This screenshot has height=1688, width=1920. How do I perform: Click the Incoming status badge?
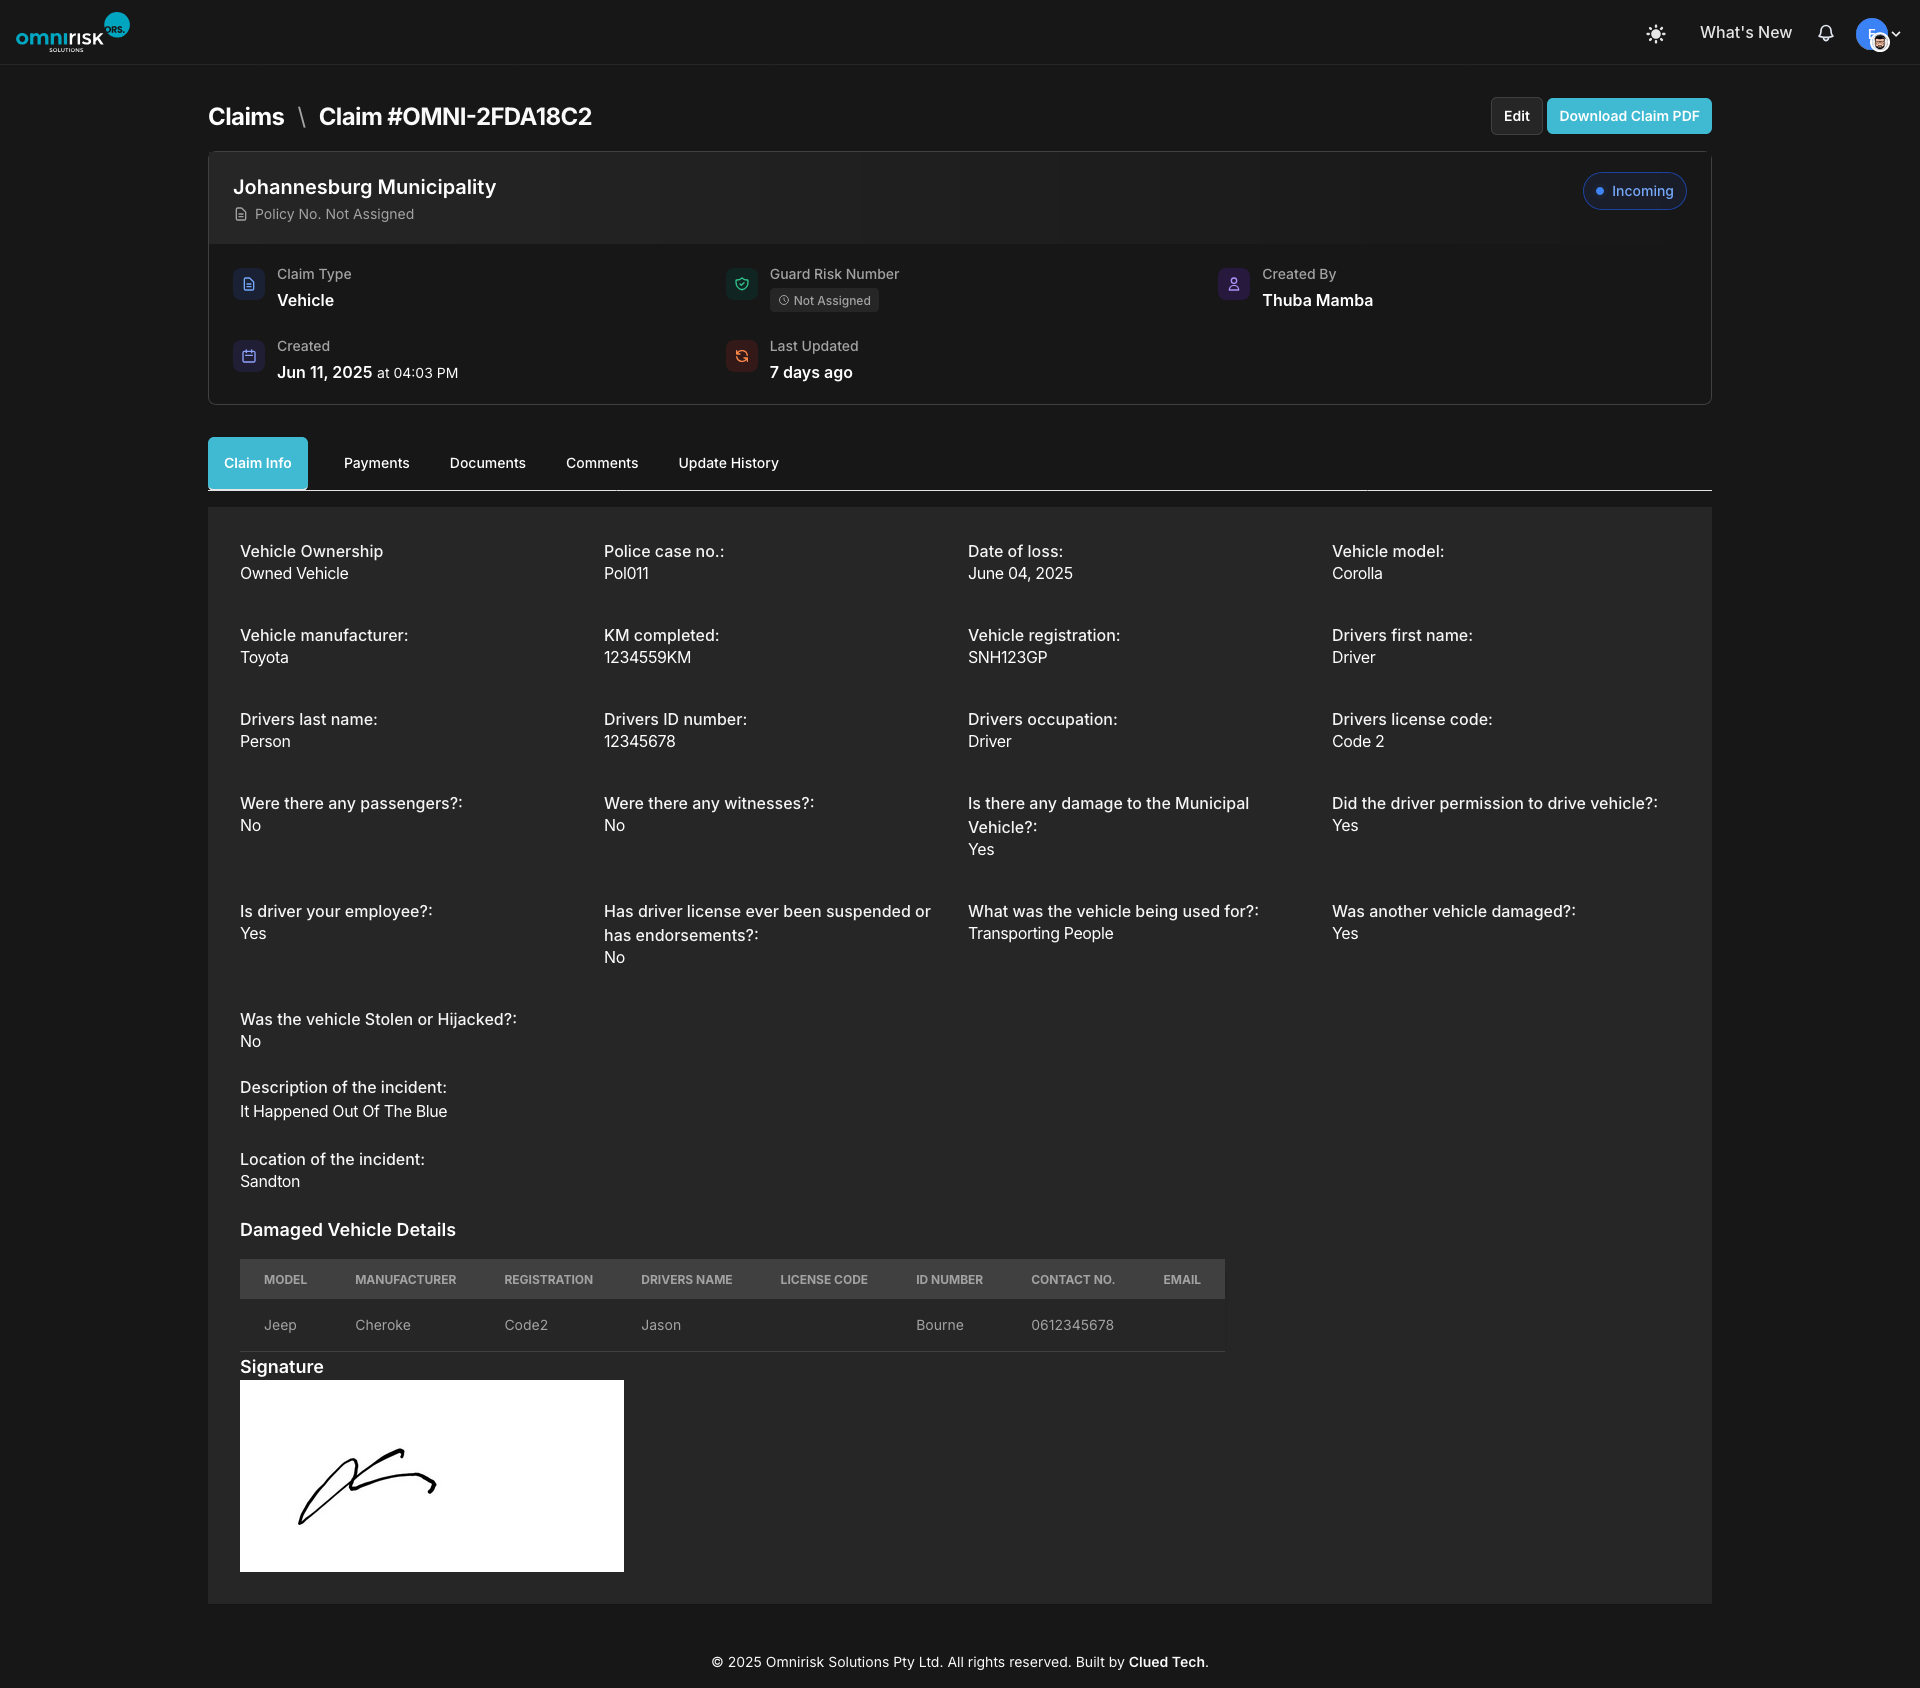1634,191
